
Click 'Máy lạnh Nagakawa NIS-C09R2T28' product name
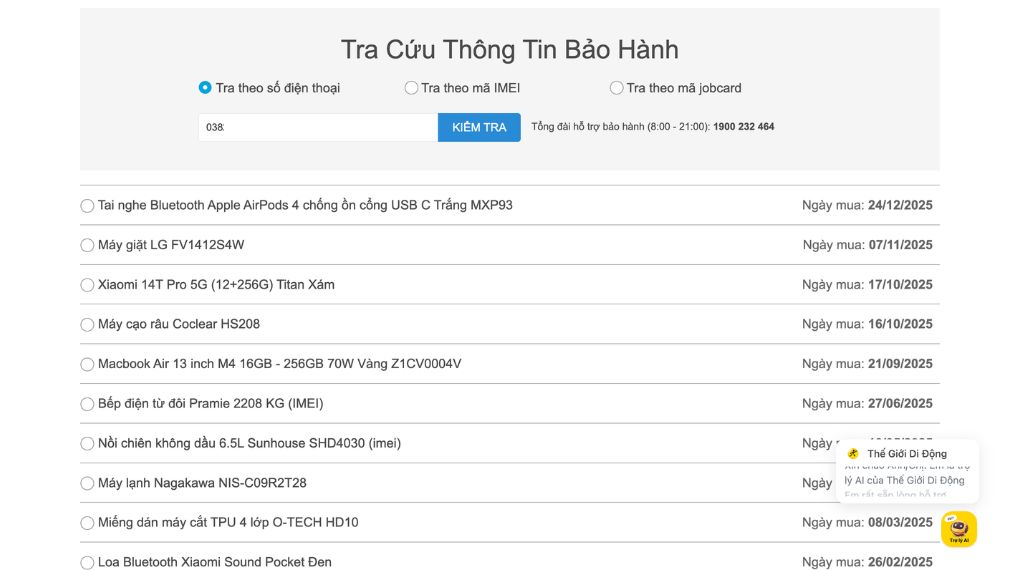202,483
